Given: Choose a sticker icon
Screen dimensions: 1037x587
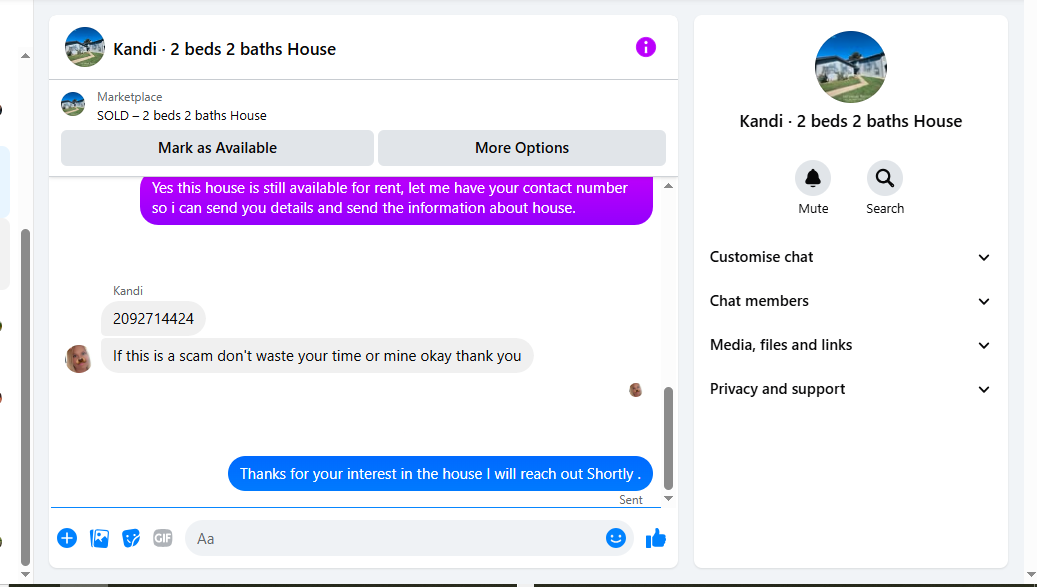Looking at the screenshot, I should pos(131,538).
